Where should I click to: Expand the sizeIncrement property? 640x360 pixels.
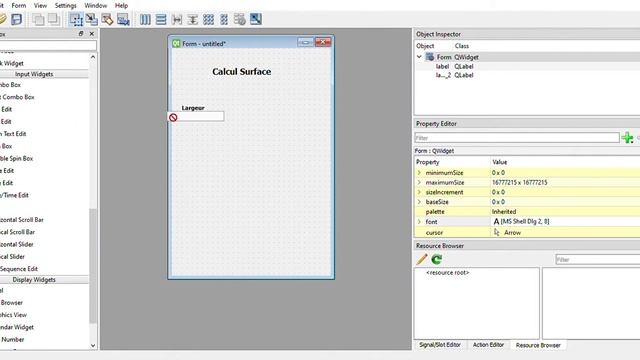419,192
